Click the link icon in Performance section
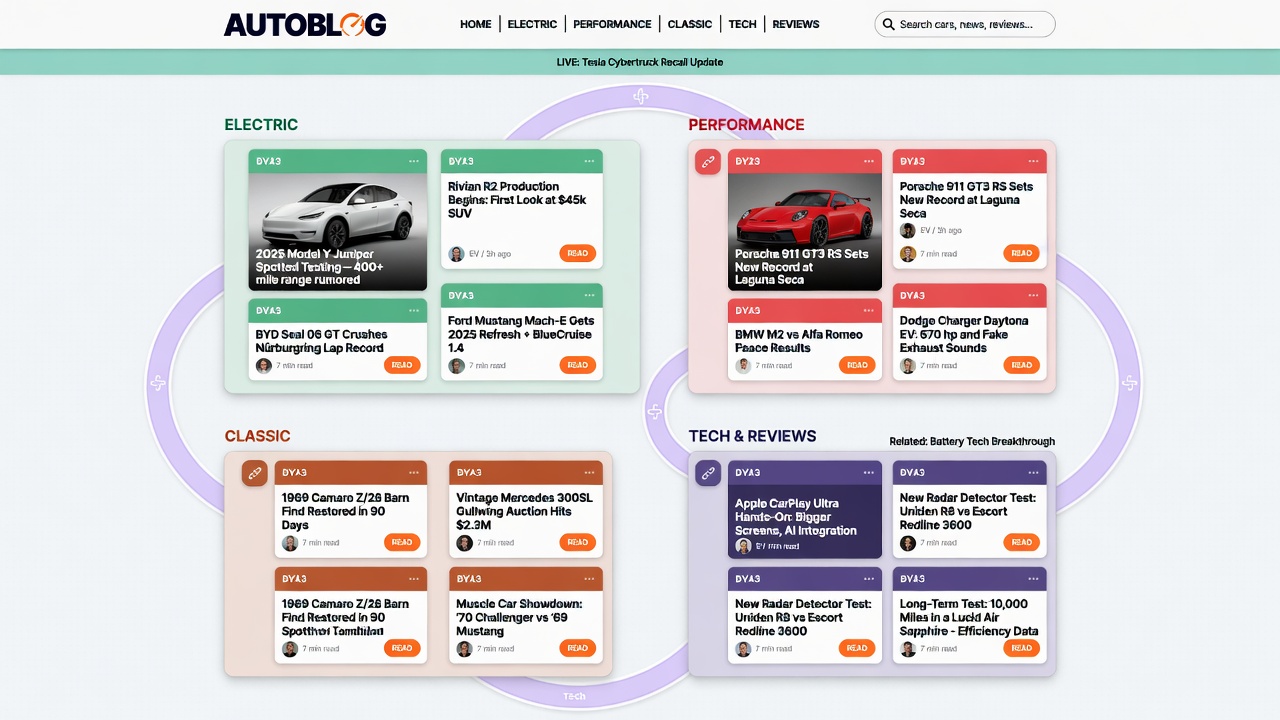 [708, 162]
